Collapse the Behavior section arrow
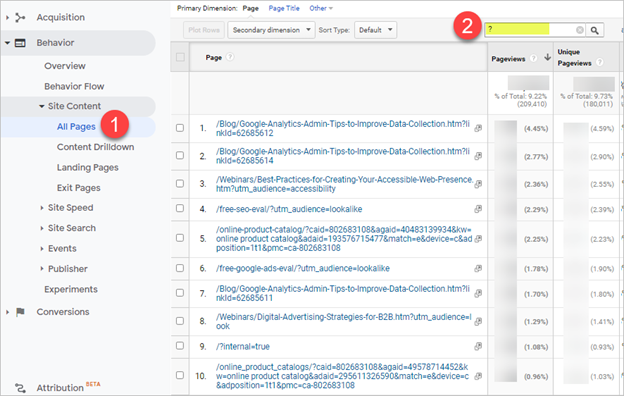Viewport: 624px width, 396px height. coord(7,43)
